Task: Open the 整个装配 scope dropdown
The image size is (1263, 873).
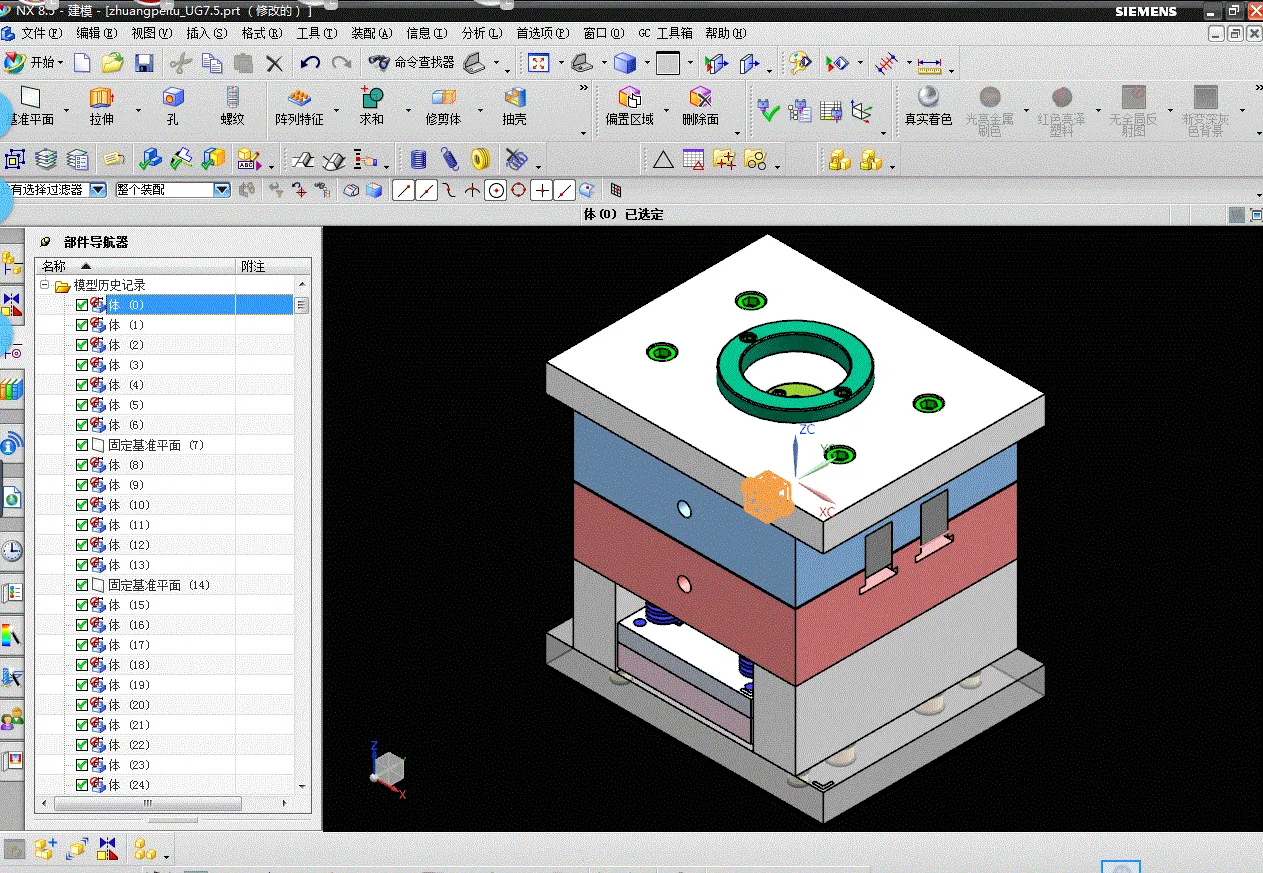Action: (222, 189)
